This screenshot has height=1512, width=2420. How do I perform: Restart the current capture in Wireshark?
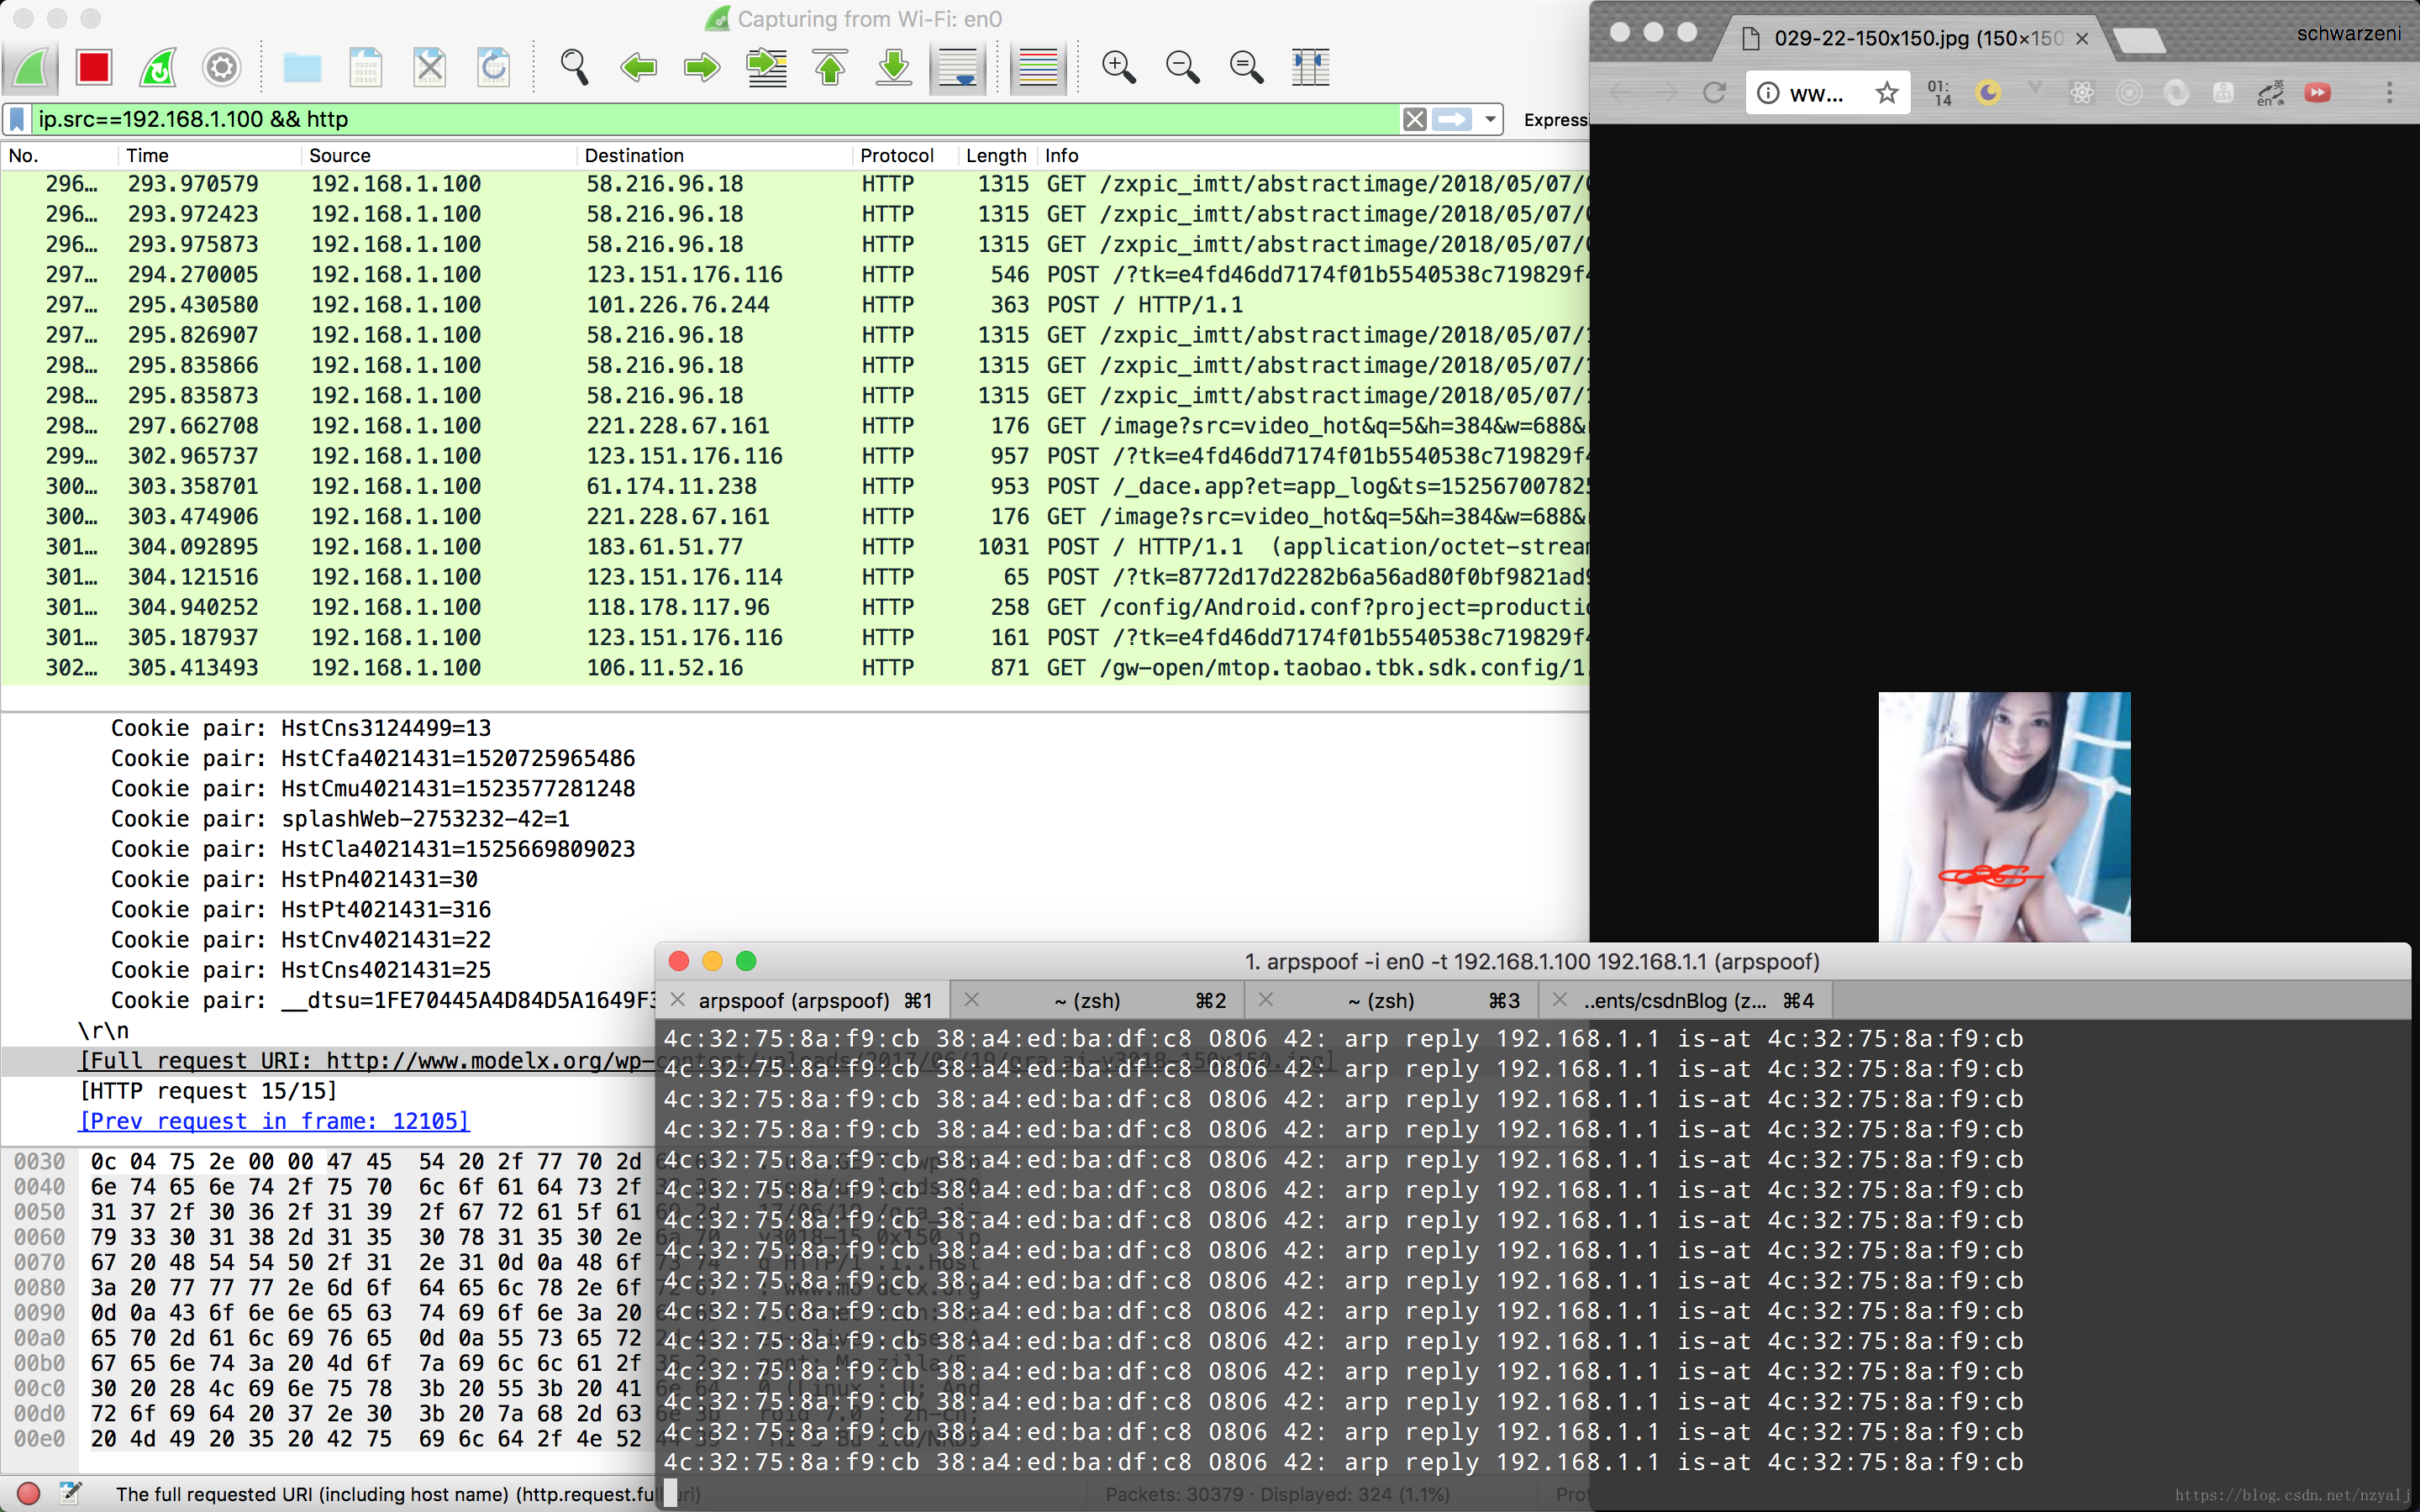[x=158, y=67]
